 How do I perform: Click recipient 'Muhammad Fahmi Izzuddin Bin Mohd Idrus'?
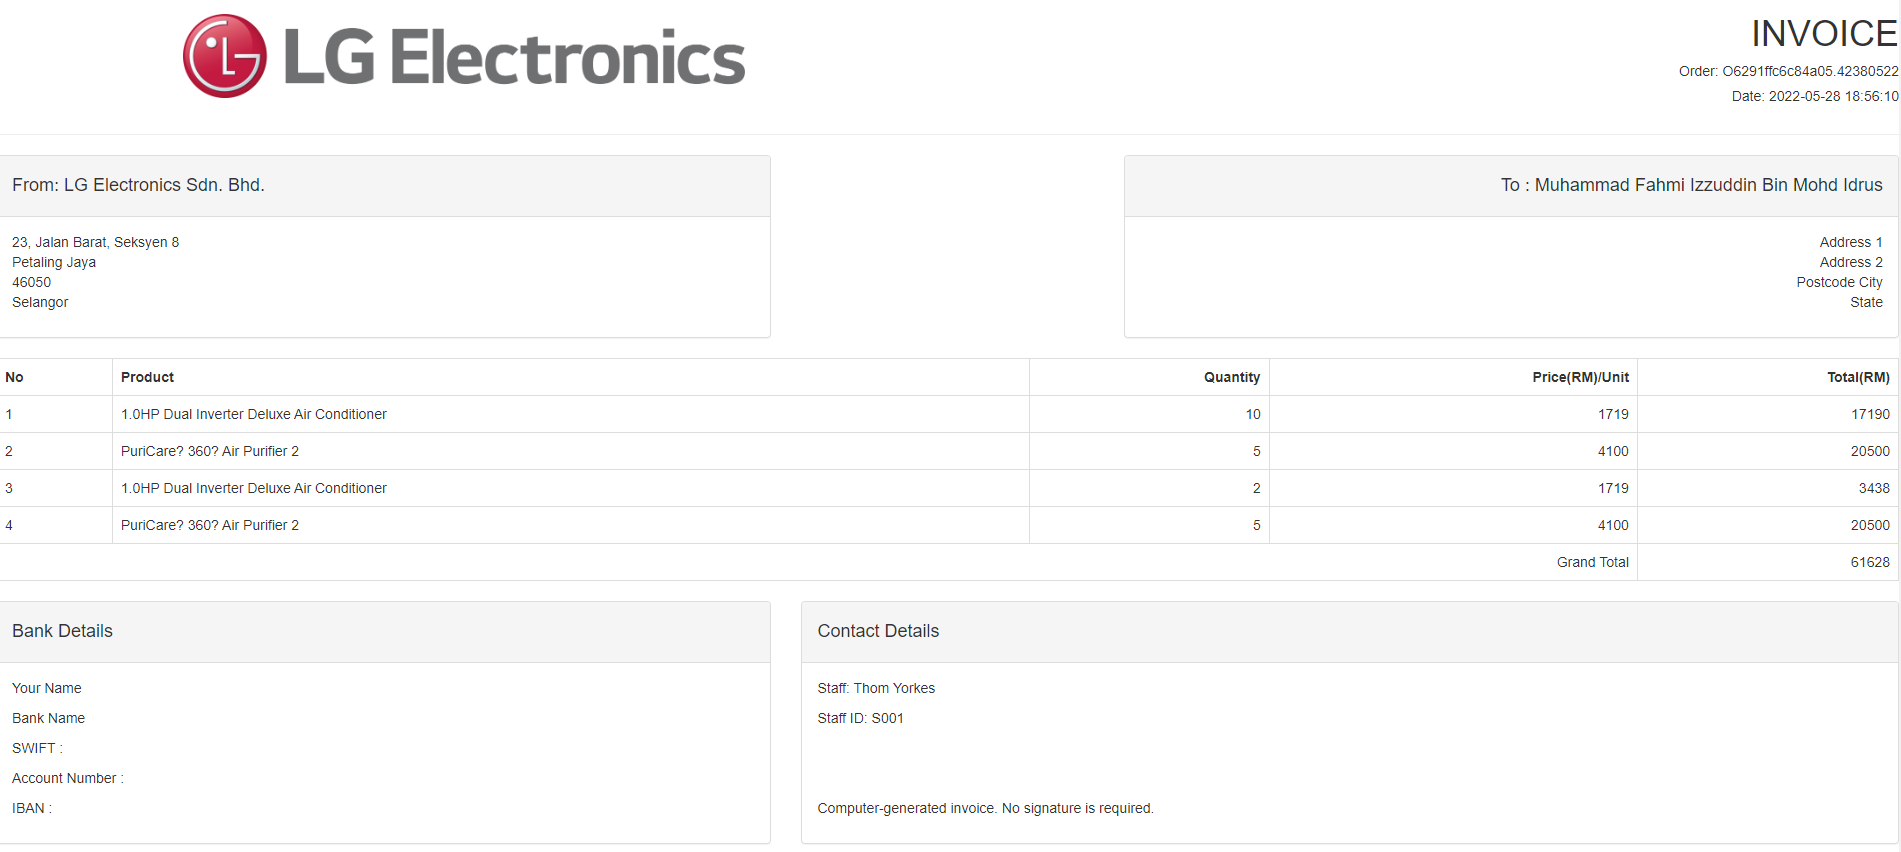[x=1708, y=185]
